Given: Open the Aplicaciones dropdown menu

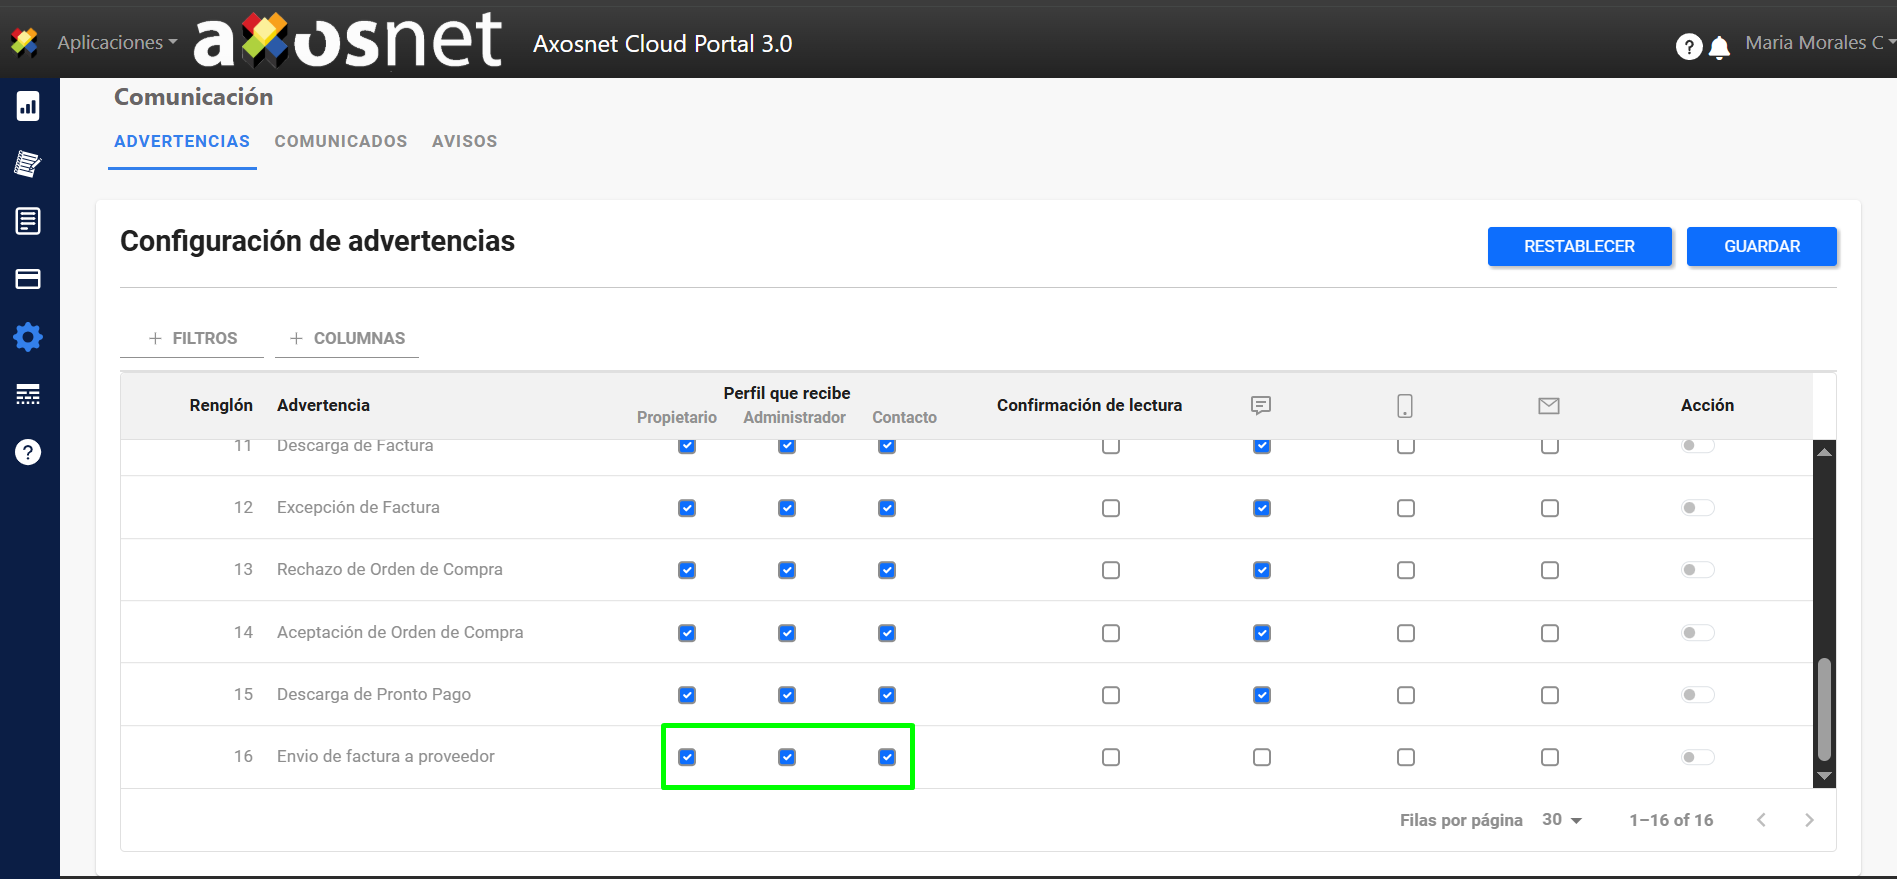Looking at the screenshot, I should click(116, 43).
